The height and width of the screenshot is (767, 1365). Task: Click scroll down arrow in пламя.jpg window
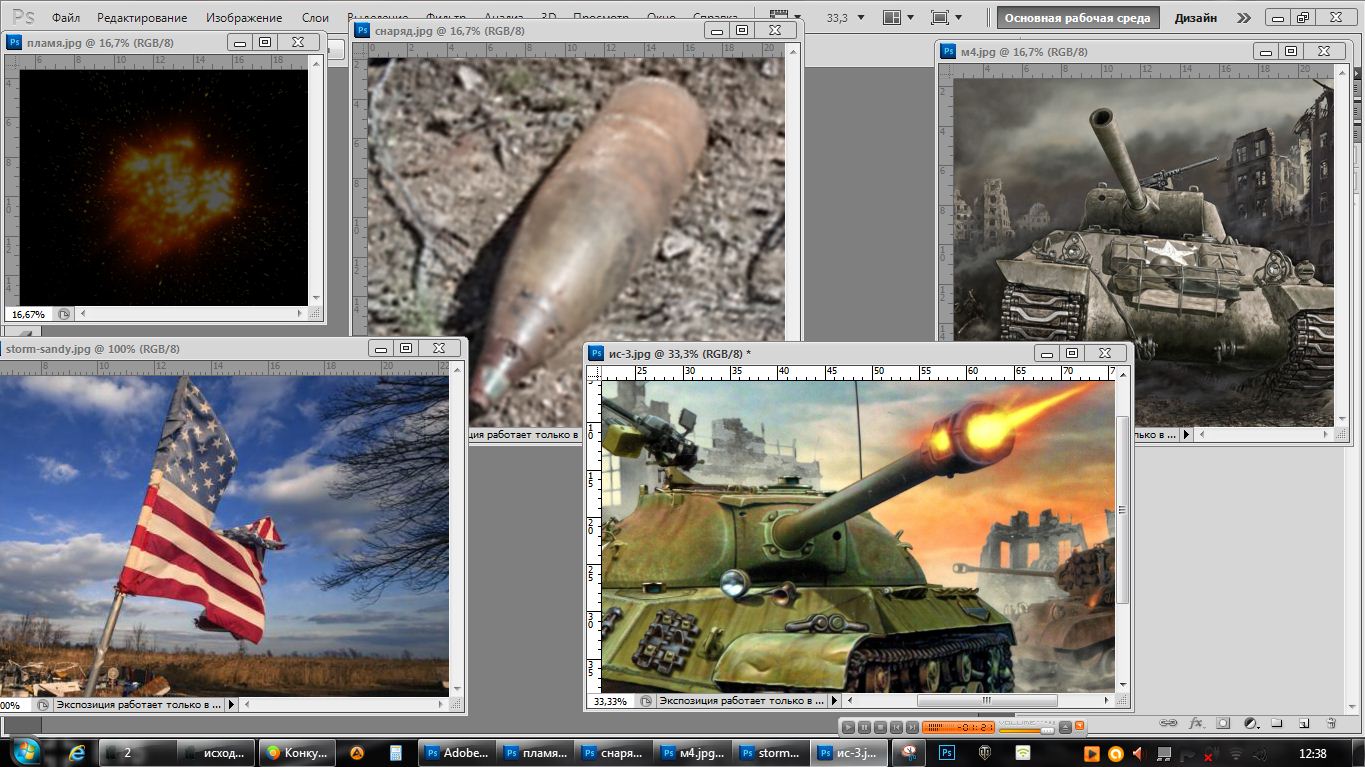click(316, 298)
